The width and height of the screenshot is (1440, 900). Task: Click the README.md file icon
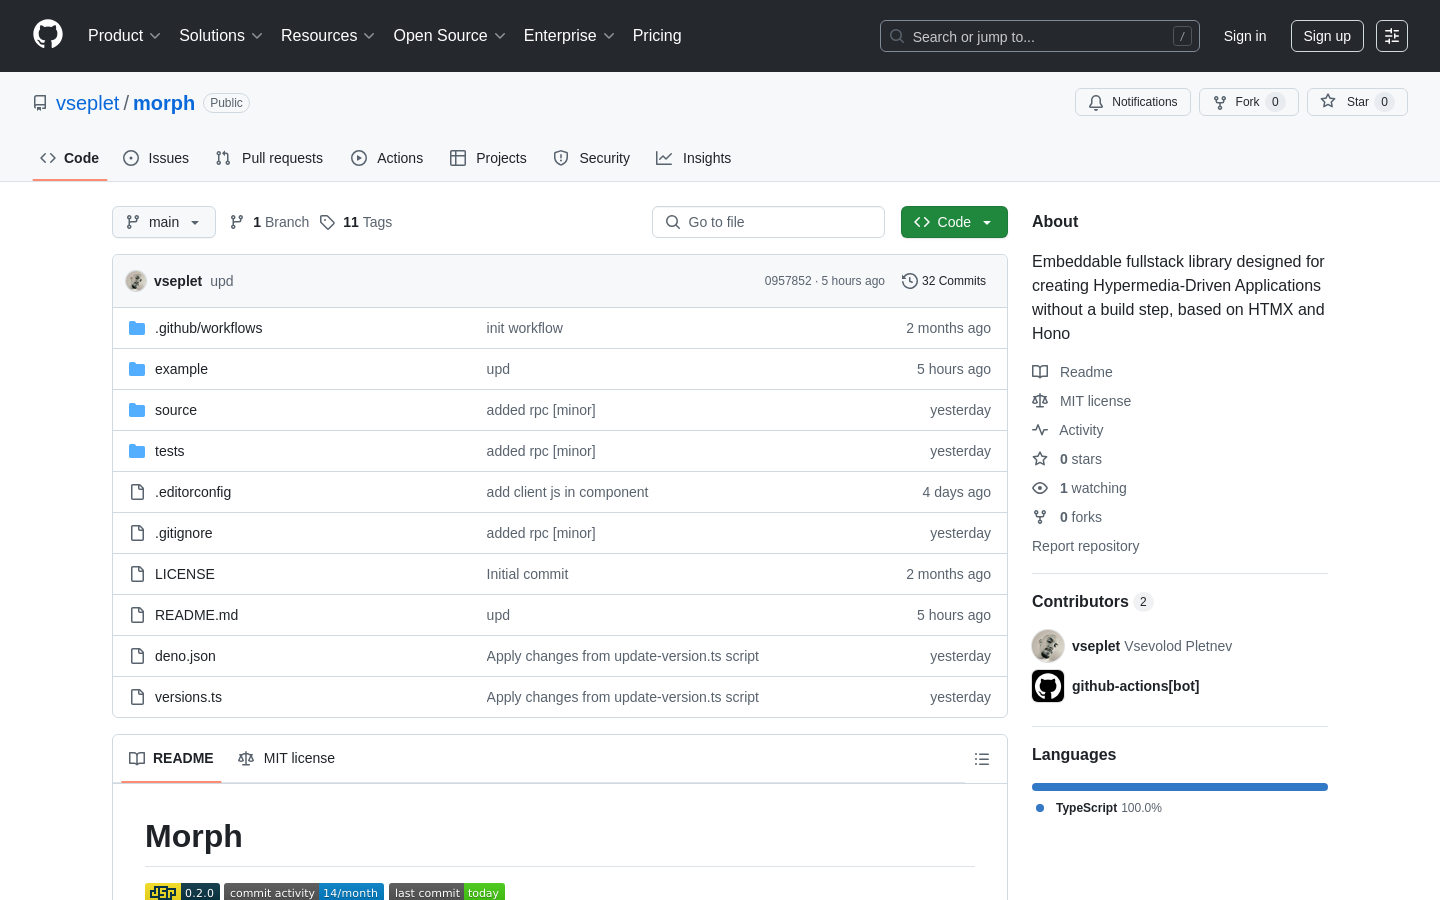point(137,615)
